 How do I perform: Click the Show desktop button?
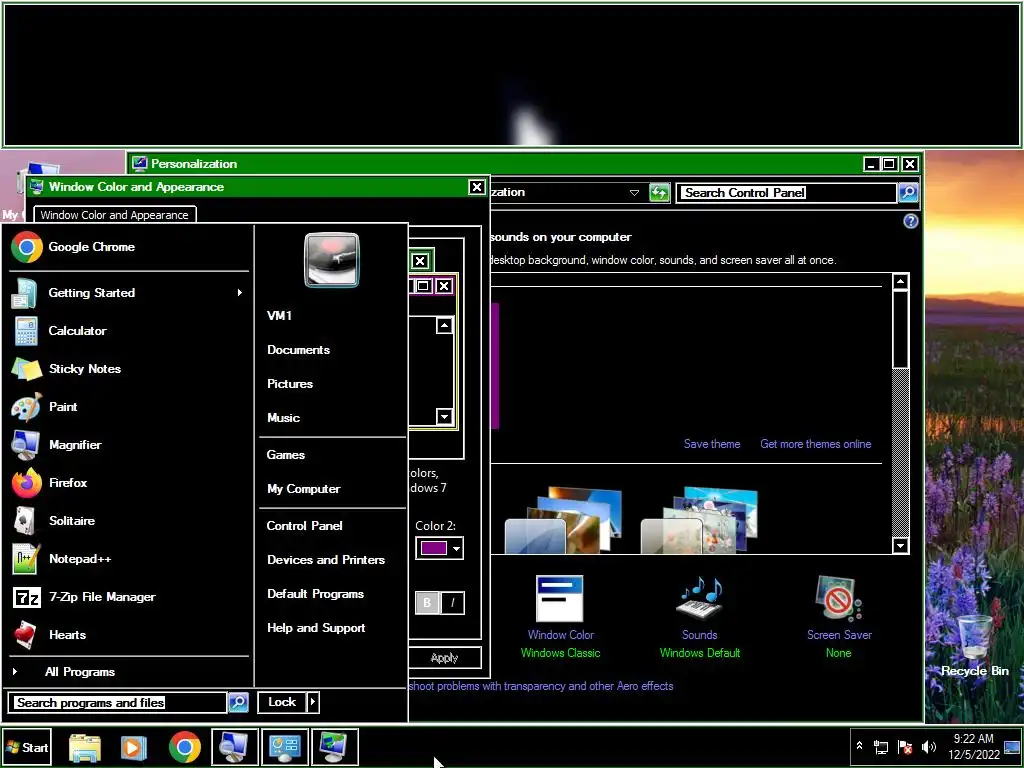(x=1012, y=746)
